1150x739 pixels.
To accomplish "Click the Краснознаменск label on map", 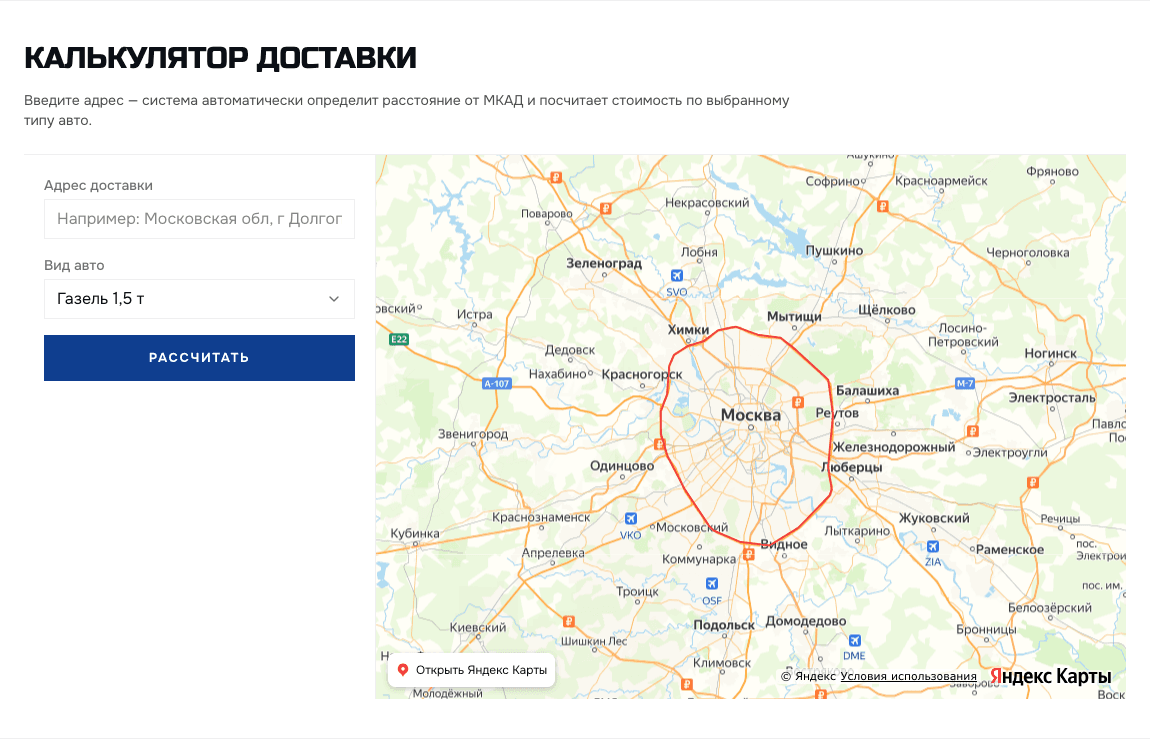I will pos(541,517).
